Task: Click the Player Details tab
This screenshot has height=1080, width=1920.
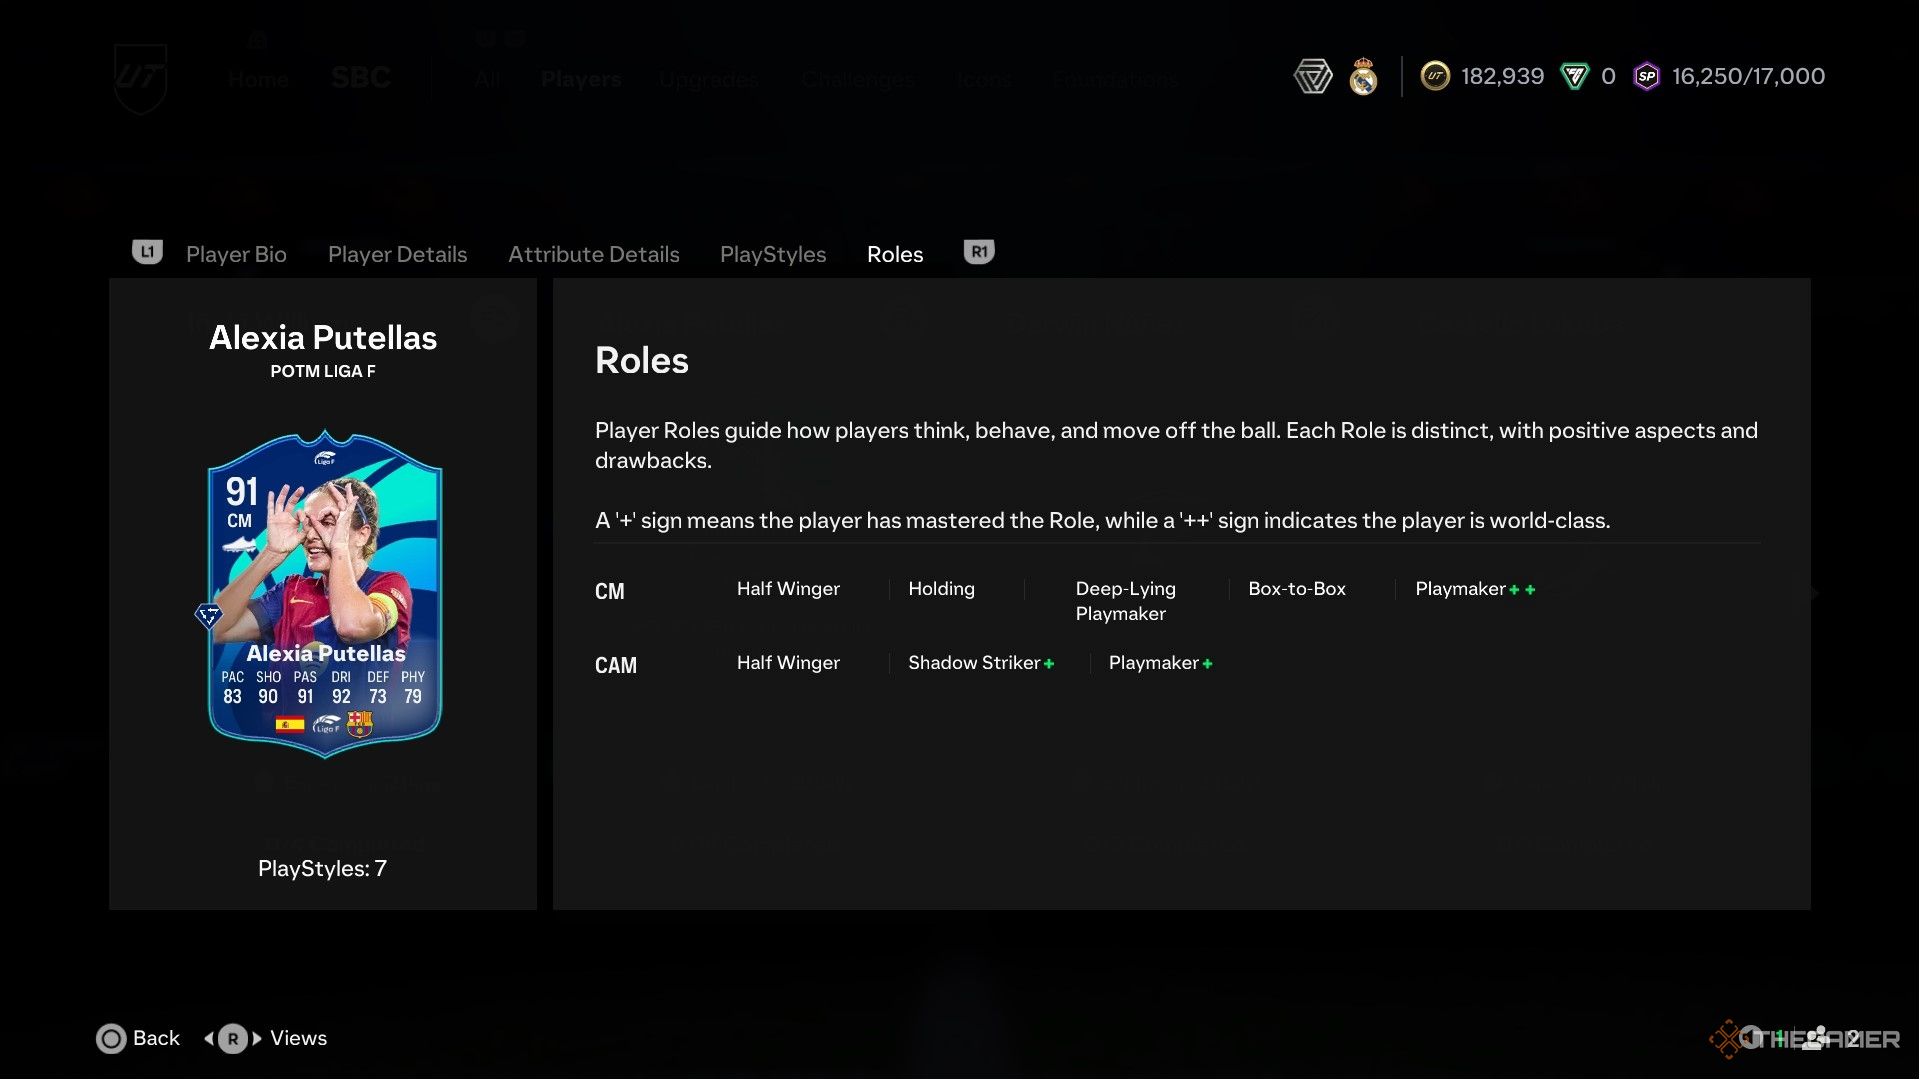Action: (397, 252)
